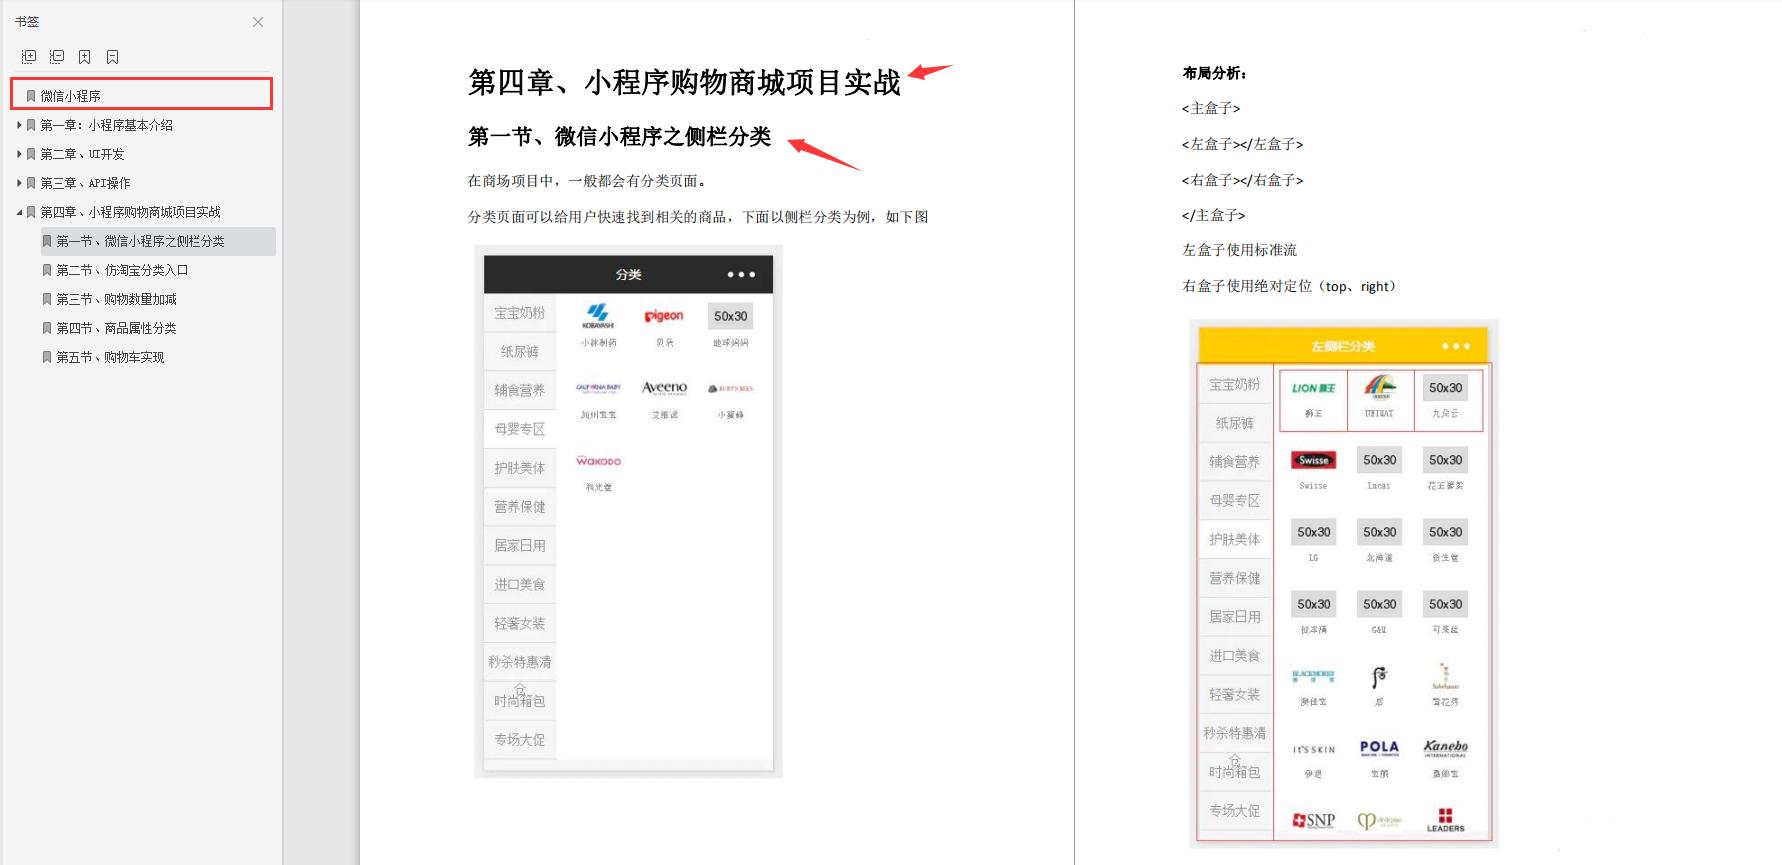Click the <右盒子></右盒子> line
Image resolution: width=1782 pixels, height=865 pixels.
1242,180
